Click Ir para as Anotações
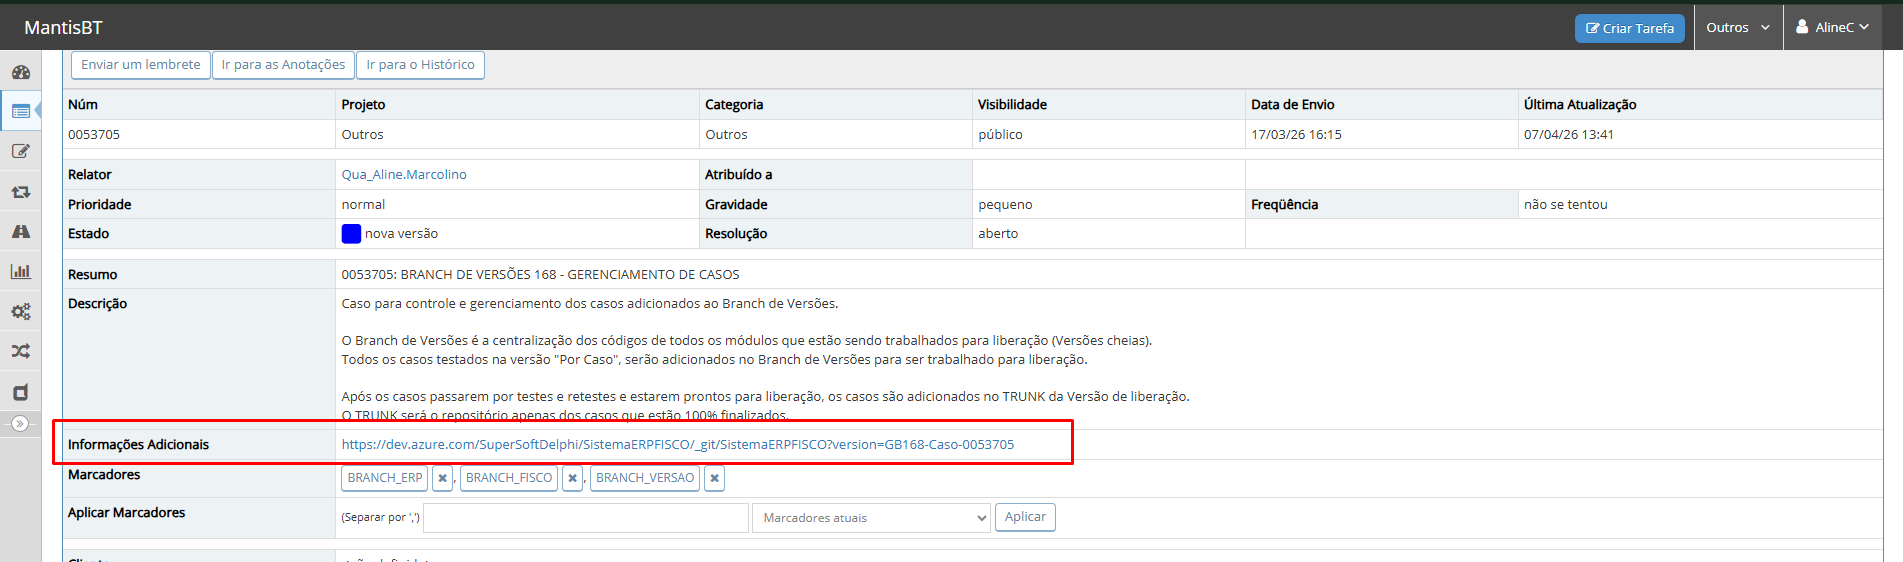Viewport: 1903px width, 562px height. (283, 65)
